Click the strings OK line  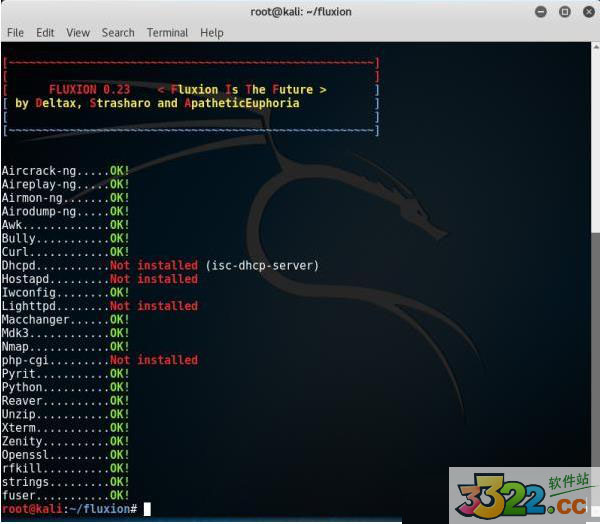click(65, 482)
